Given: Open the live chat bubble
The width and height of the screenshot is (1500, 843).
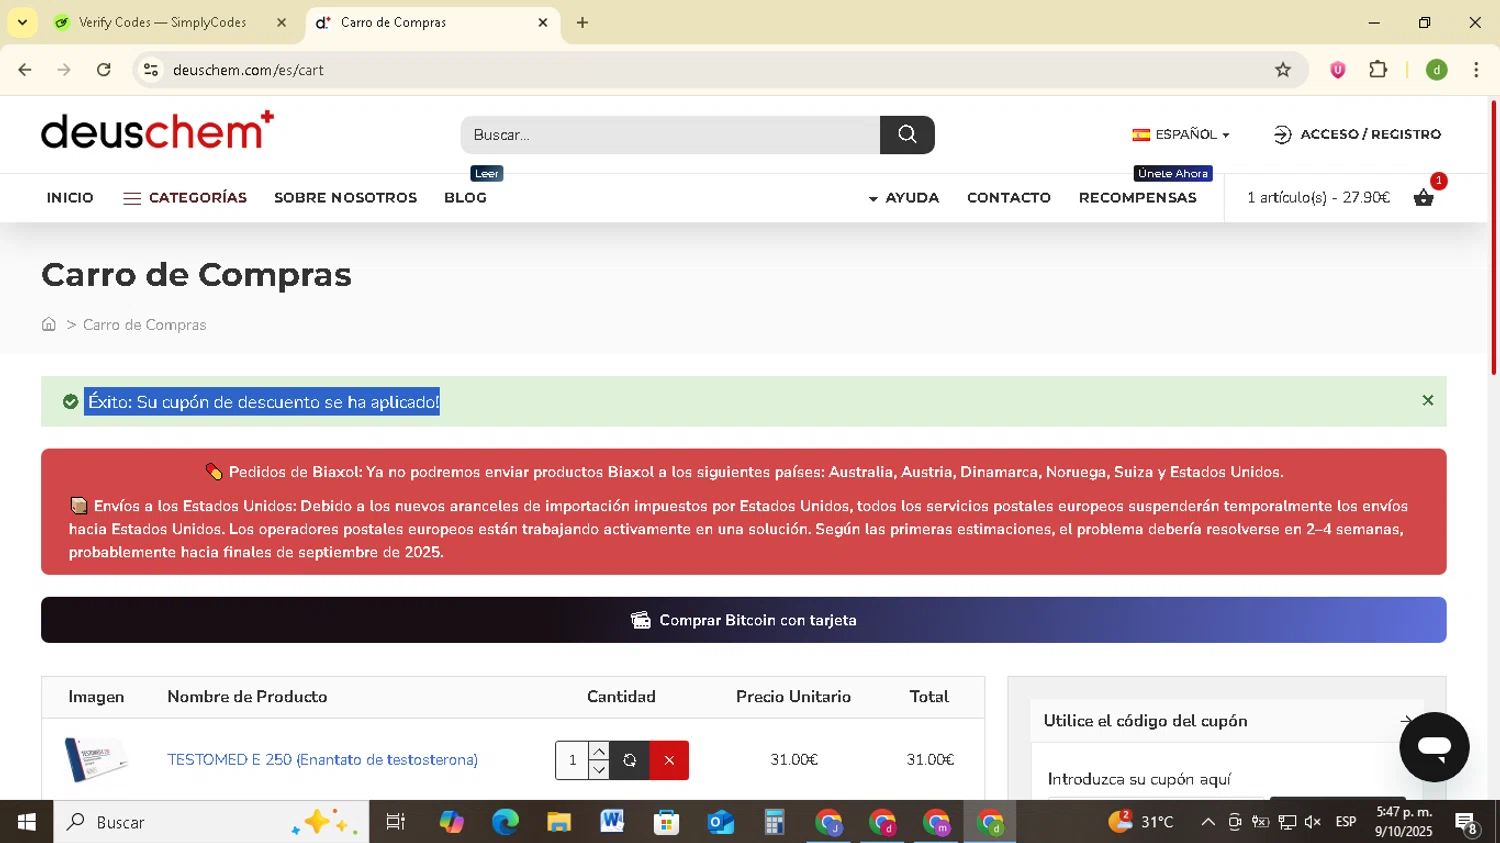Looking at the screenshot, I should [x=1434, y=747].
